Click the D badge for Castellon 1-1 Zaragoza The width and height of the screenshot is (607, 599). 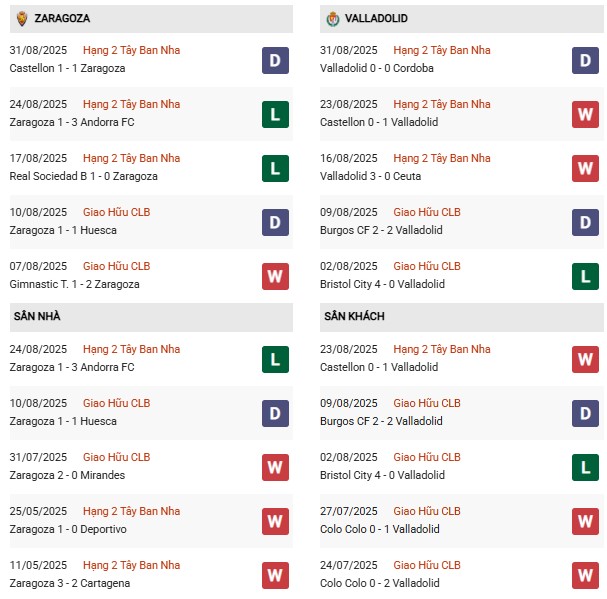point(276,60)
